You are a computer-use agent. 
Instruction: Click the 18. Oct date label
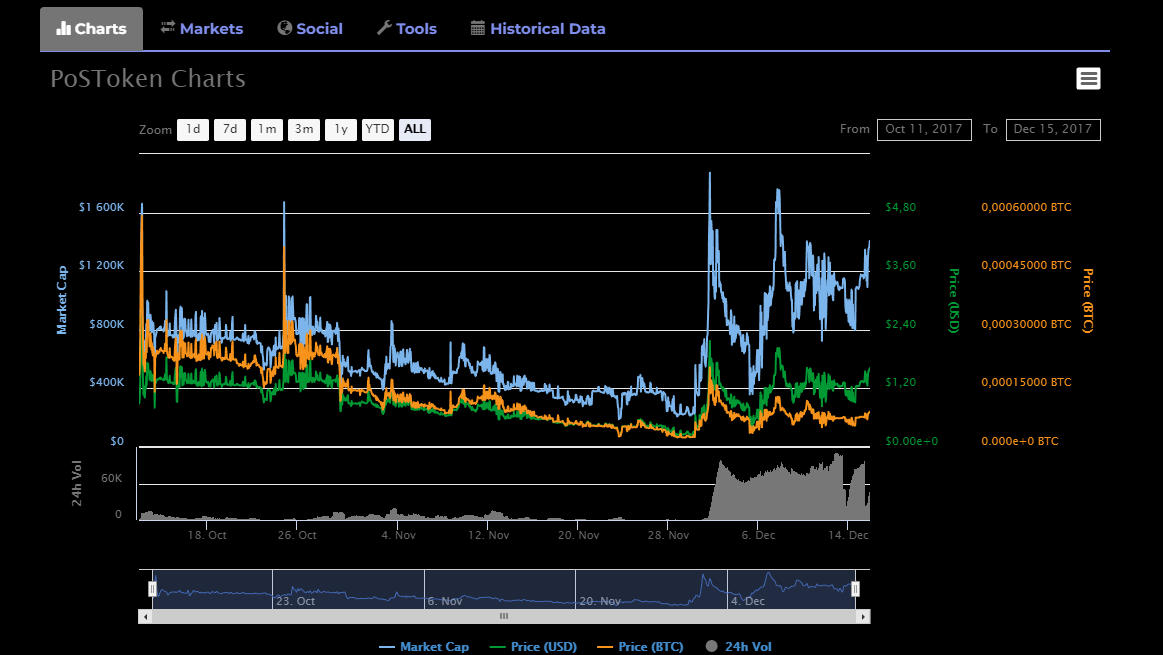pyautogui.click(x=207, y=535)
